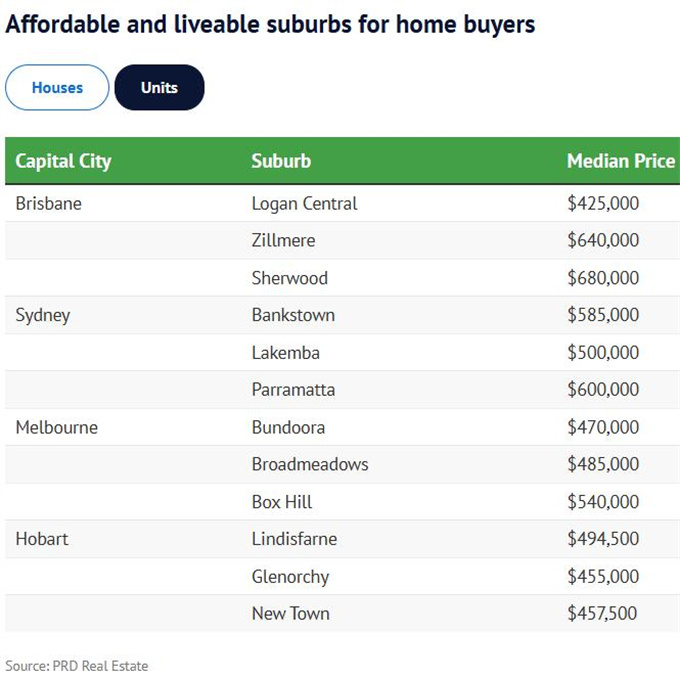Click the Bankstown suburb entry
Viewport: 680px width, 680px height.
pos(293,315)
